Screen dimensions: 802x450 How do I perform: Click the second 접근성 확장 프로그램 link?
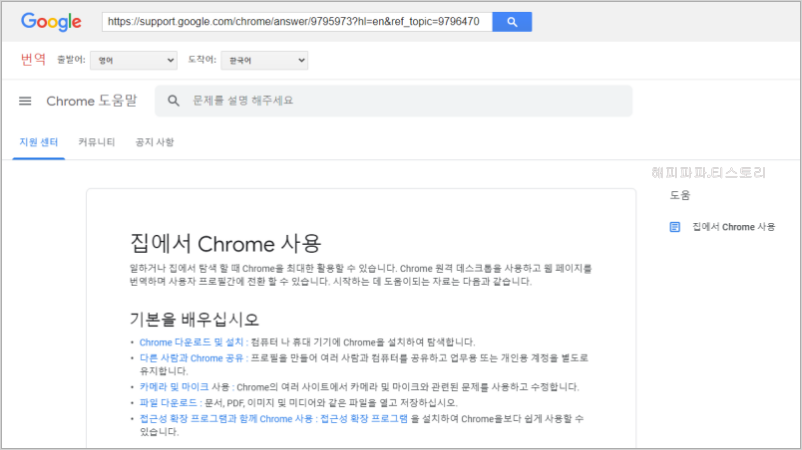coord(364,419)
